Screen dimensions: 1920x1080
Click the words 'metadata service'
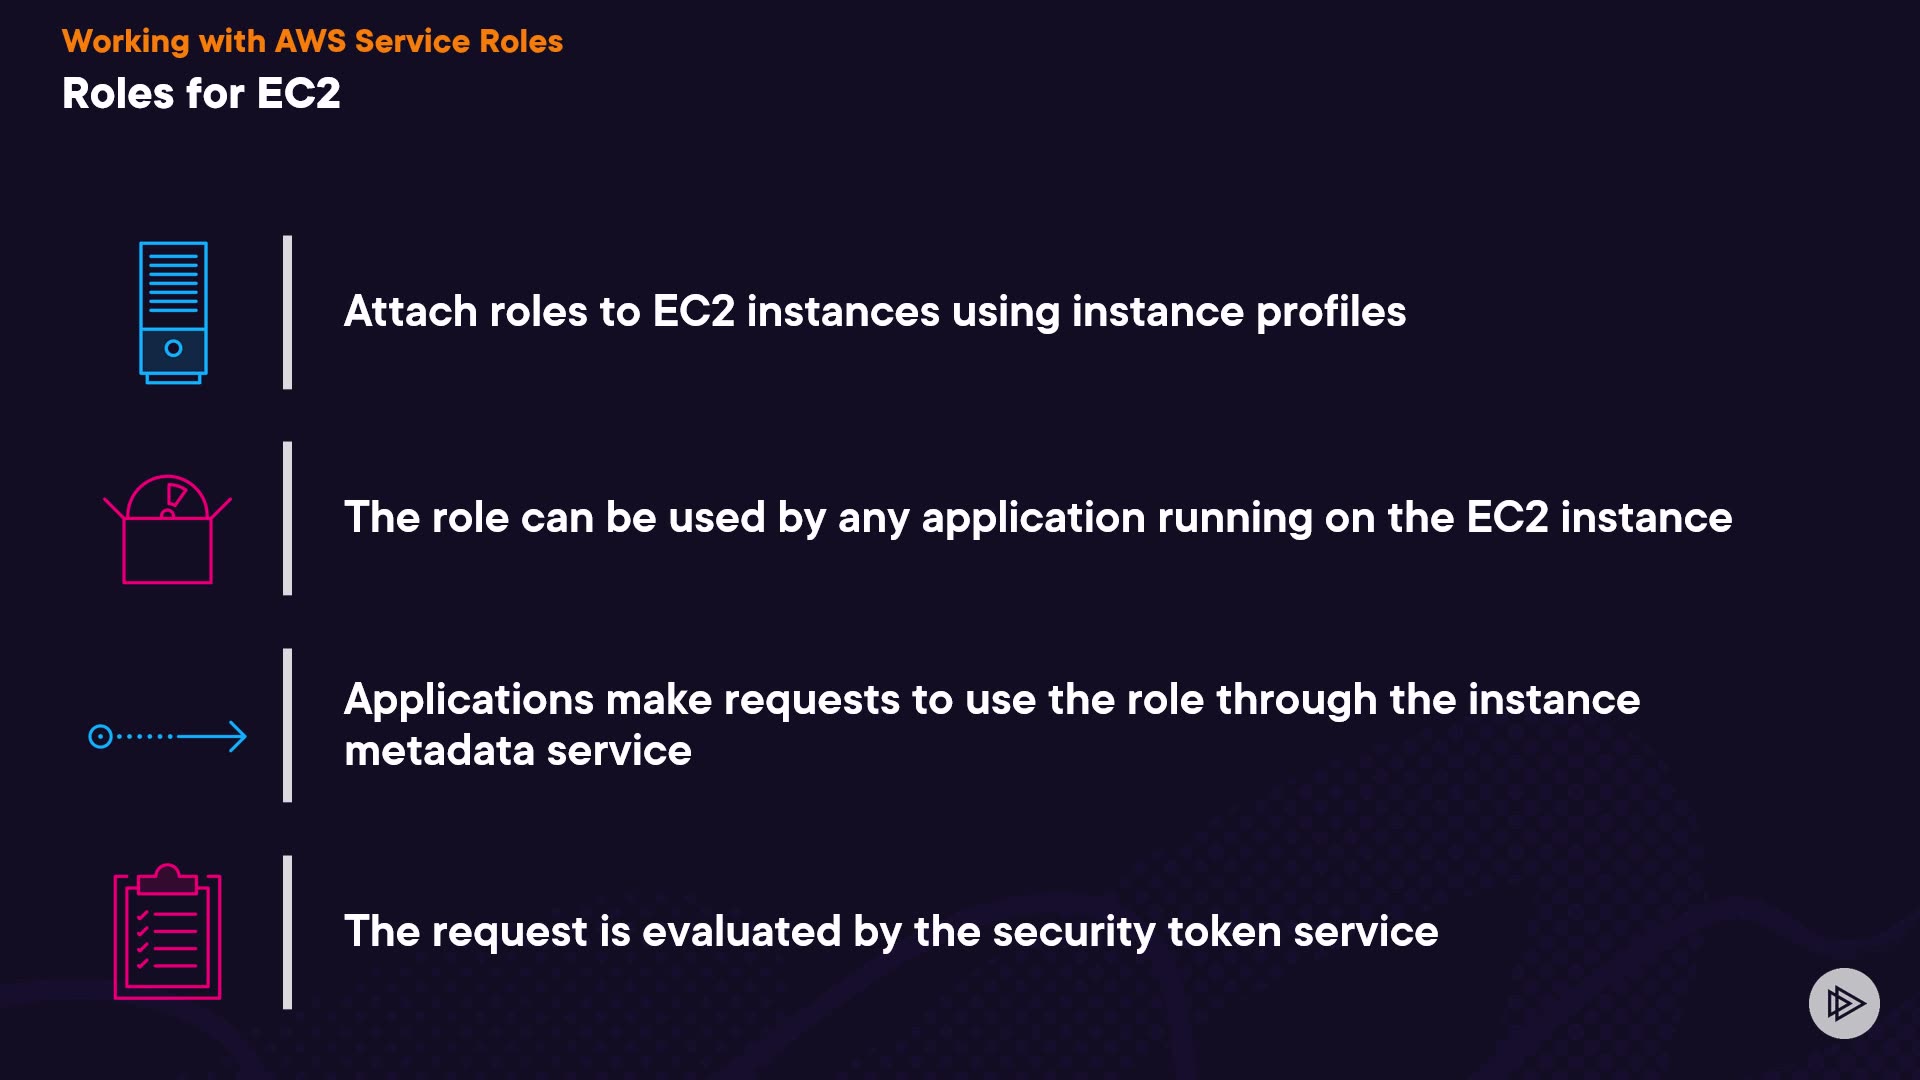pyautogui.click(x=517, y=752)
